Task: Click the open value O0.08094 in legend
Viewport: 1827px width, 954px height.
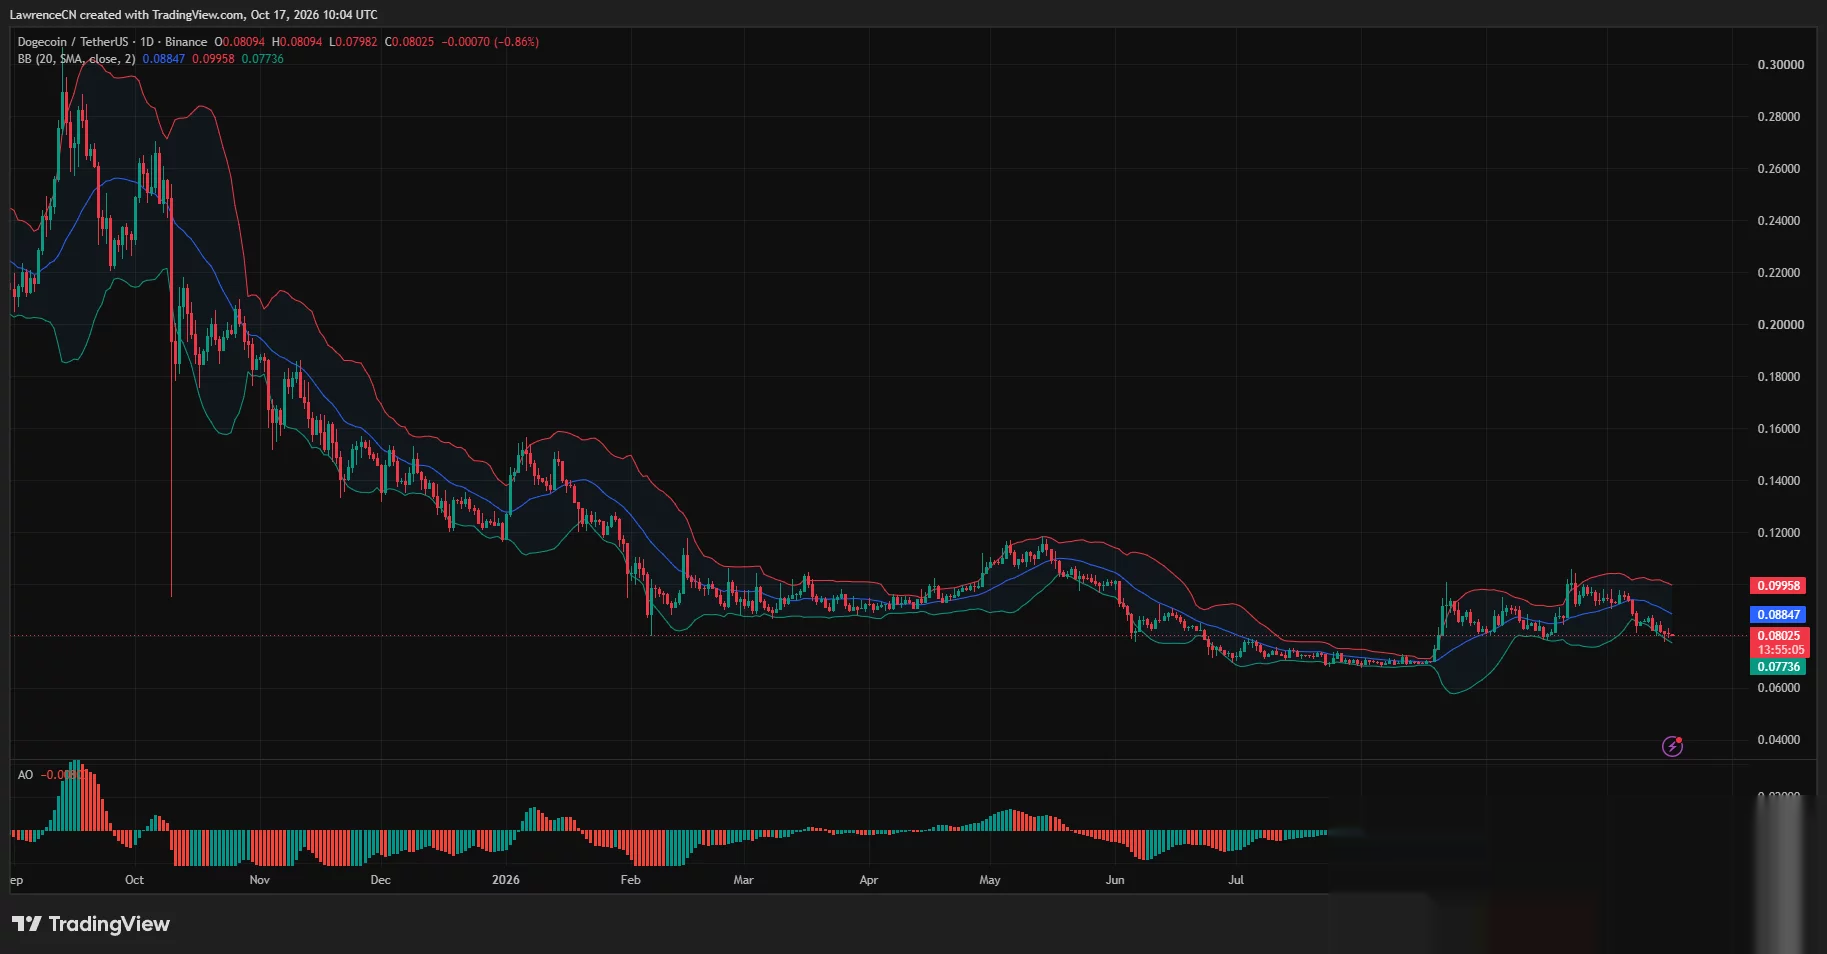Action: [240, 42]
